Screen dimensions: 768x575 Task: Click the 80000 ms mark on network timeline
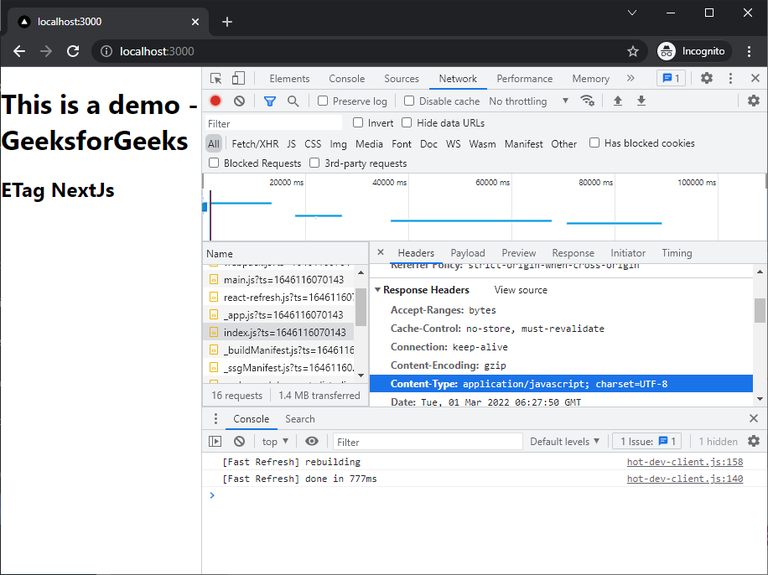pyautogui.click(x=595, y=182)
